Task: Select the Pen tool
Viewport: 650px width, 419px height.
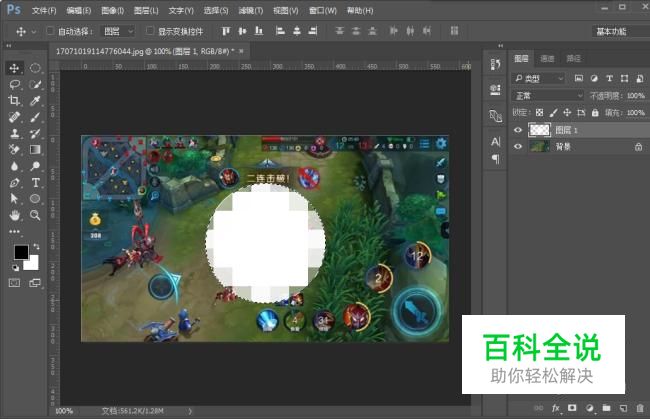Action: (14, 182)
